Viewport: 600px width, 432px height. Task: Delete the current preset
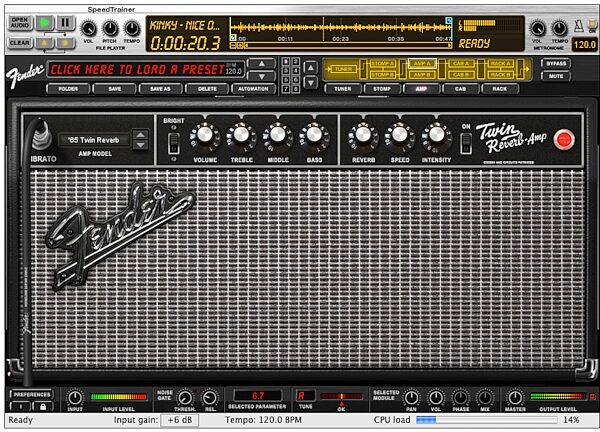(x=207, y=89)
